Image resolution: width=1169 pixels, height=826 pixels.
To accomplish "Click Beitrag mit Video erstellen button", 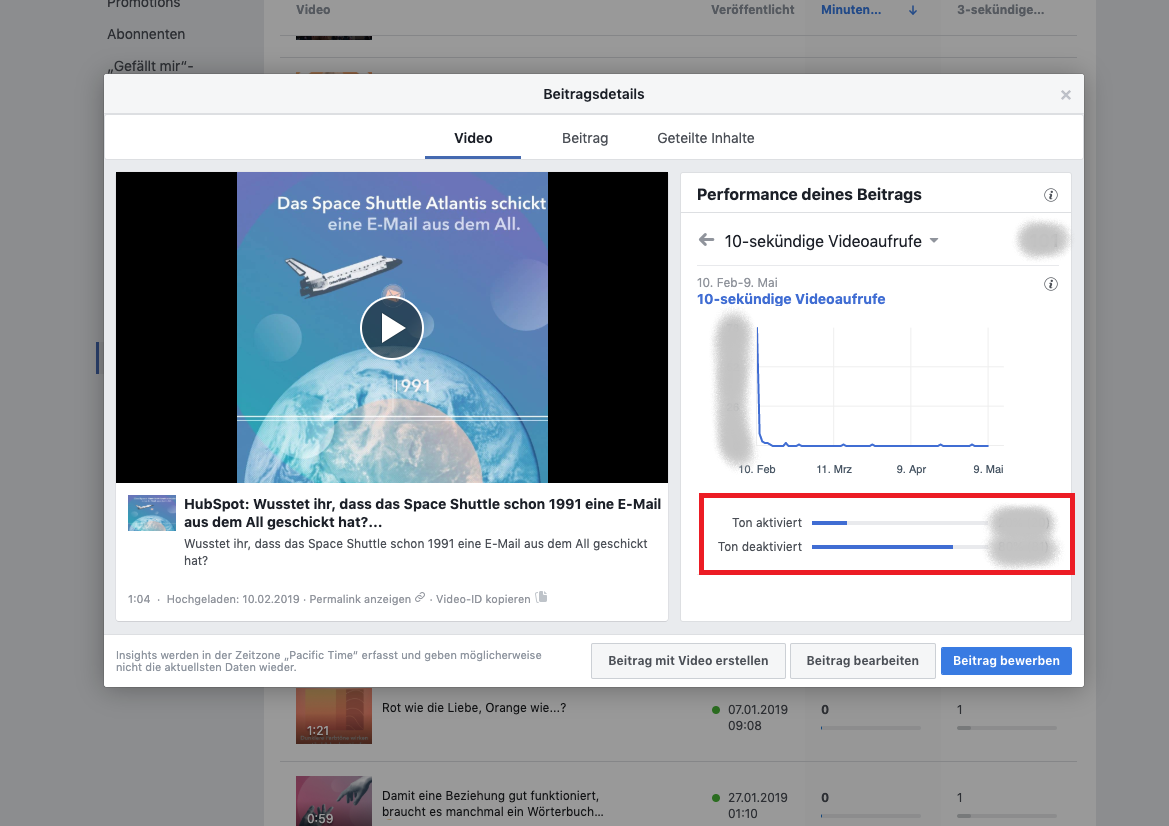I will [688, 661].
